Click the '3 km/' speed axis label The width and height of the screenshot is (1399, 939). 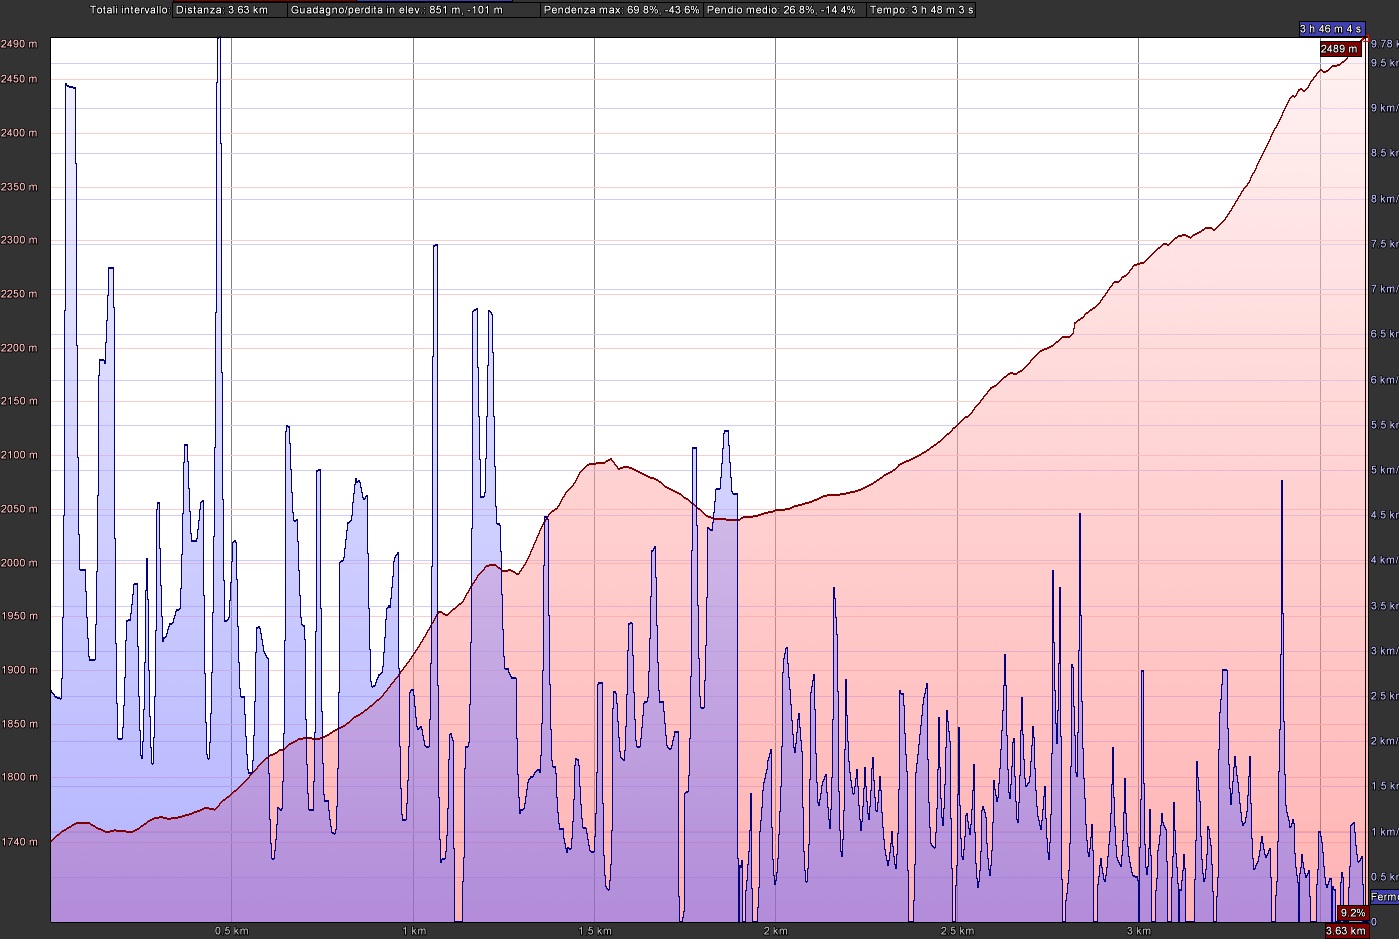point(1384,651)
